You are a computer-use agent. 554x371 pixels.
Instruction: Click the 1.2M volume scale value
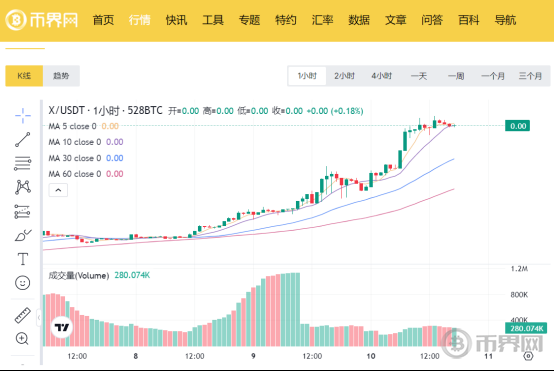tap(519, 269)
